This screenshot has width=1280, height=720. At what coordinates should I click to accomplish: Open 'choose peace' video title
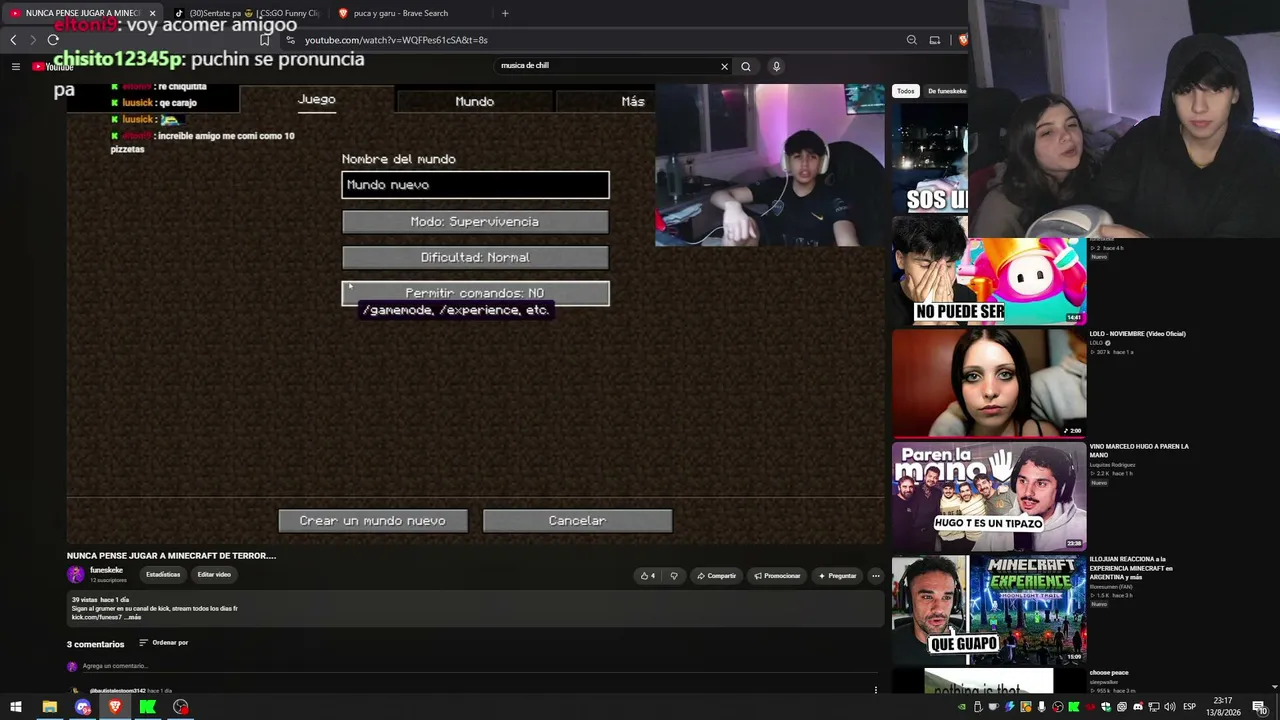1109,673
